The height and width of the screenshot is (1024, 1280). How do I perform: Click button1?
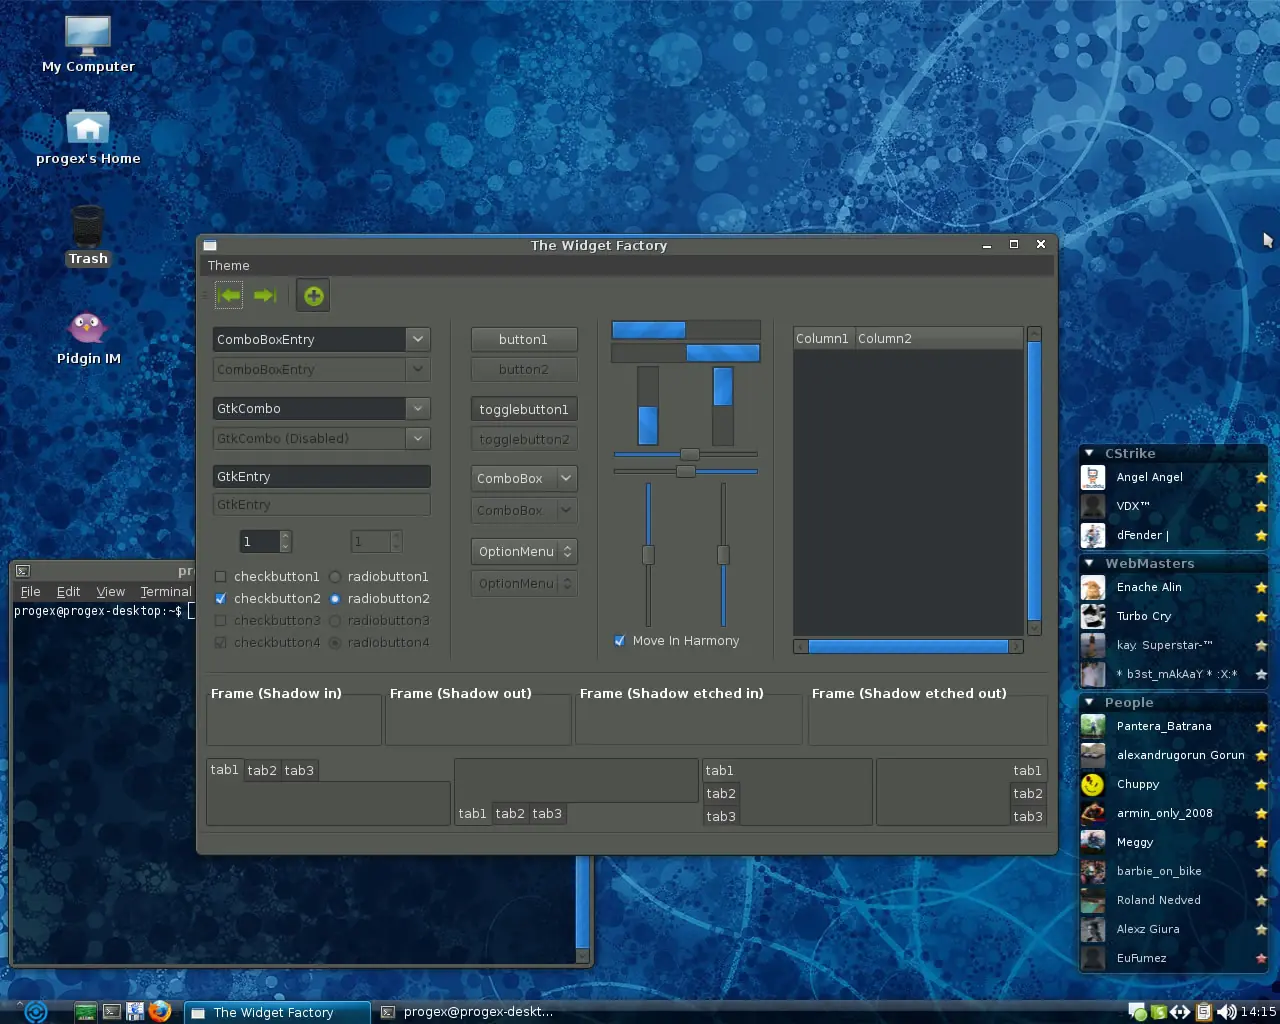point(524,339)
